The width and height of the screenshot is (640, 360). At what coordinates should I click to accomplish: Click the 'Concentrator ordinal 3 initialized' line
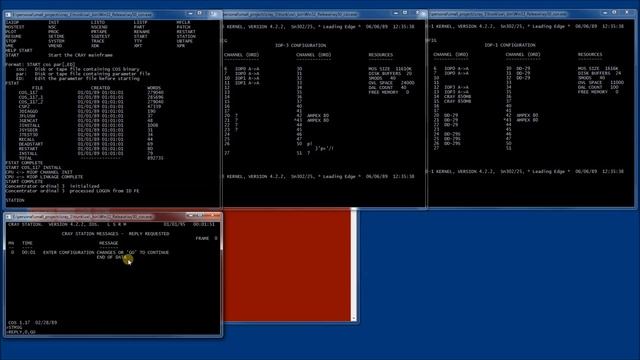pyautogui.click(x=52, y=186)
